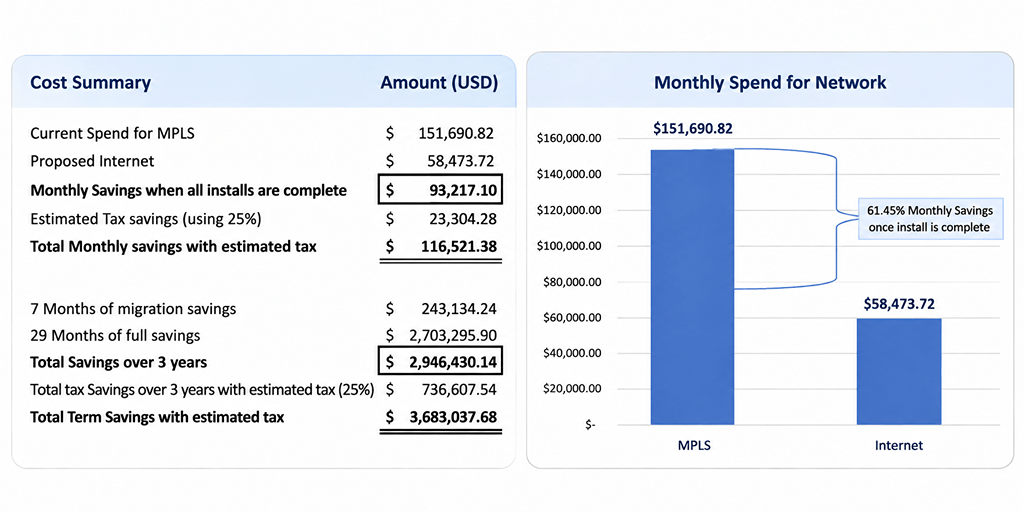The image size is (1024, 512).
Task: Click the $140,000.00 axis label
Action: tap(568, 174)
